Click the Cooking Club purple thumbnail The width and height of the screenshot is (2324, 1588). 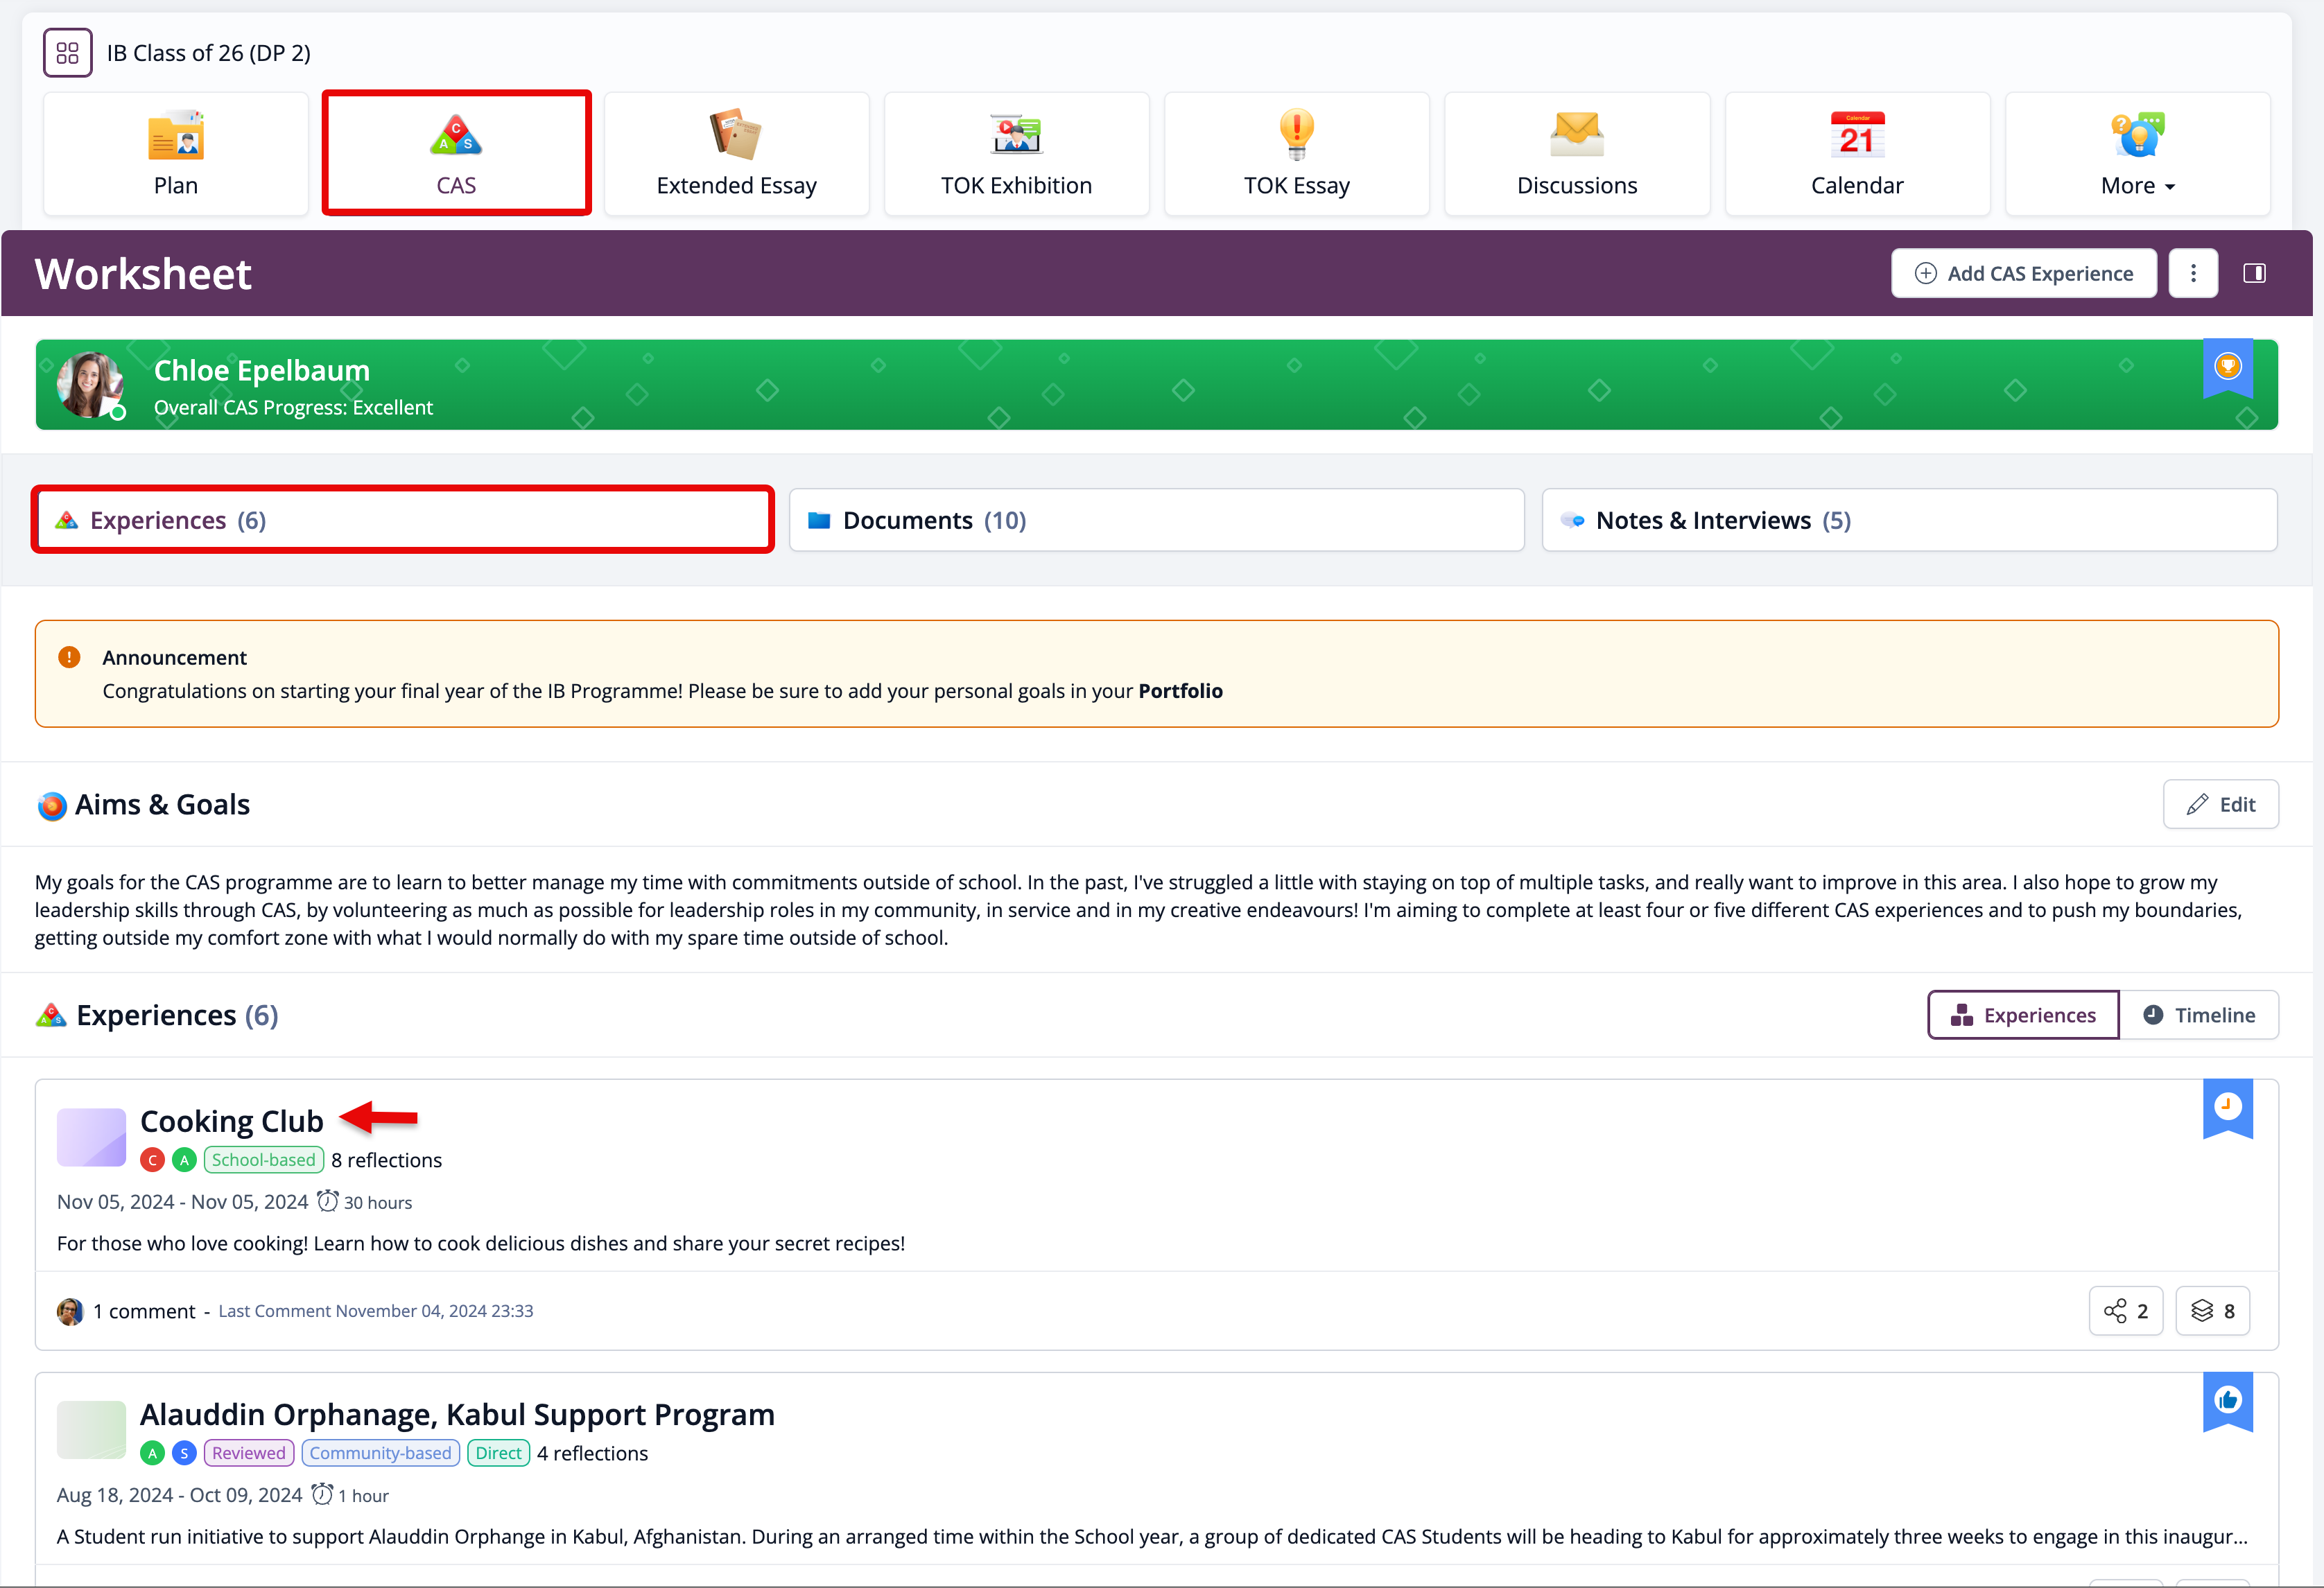click(91, 1137)
